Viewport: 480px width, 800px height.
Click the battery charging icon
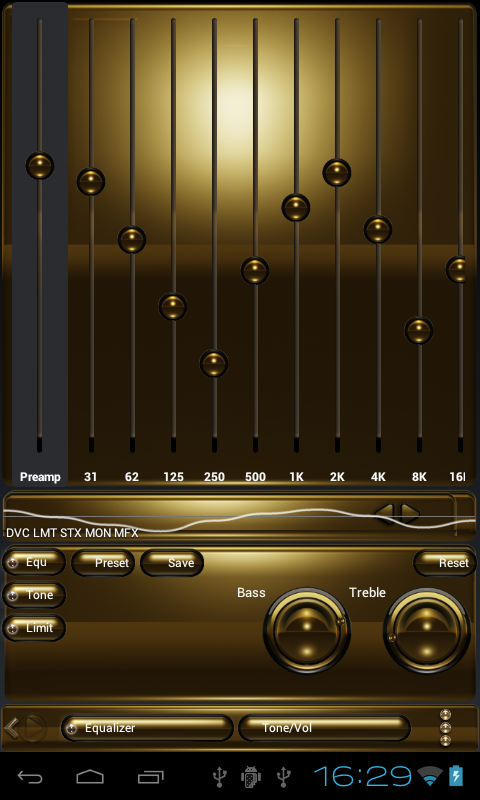[x=456, y=776]
